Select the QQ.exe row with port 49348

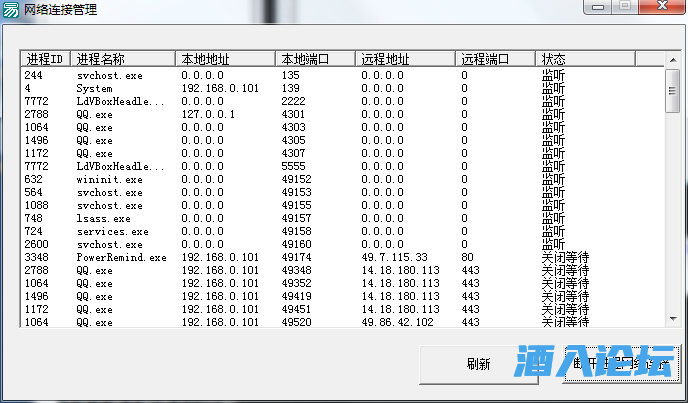click(342, 270)
